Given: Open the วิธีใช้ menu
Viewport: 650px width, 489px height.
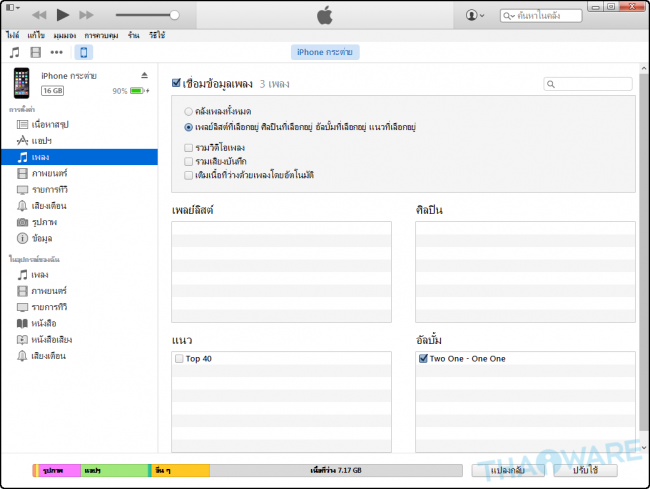Looking at the screenshot, I should coord(157,35).
